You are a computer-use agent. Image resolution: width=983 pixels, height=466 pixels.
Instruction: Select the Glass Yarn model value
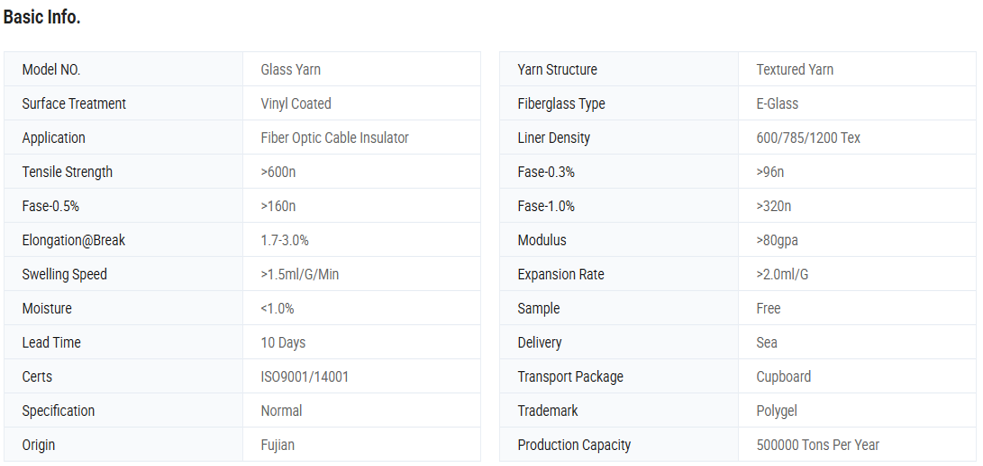click(x=290, y=69)
